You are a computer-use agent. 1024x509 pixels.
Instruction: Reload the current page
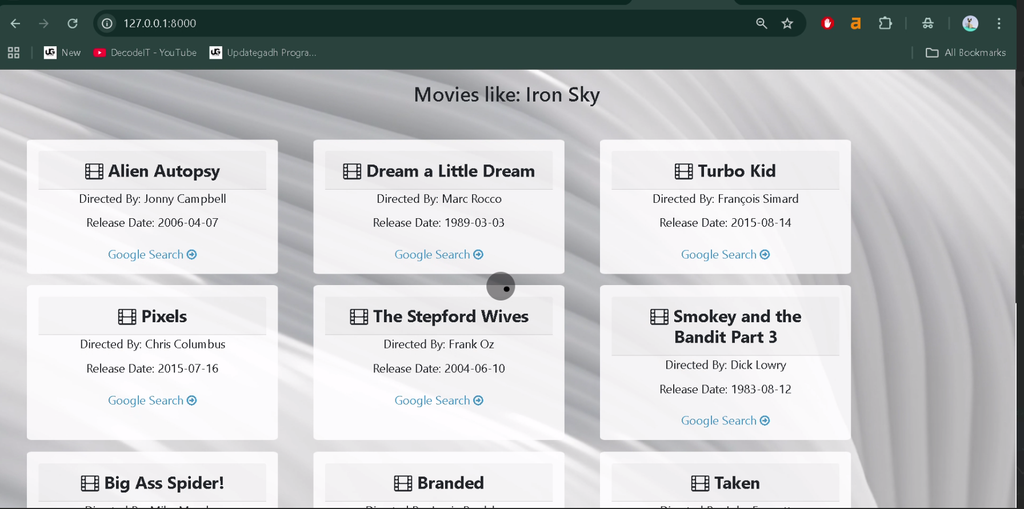tap(72, 24)
